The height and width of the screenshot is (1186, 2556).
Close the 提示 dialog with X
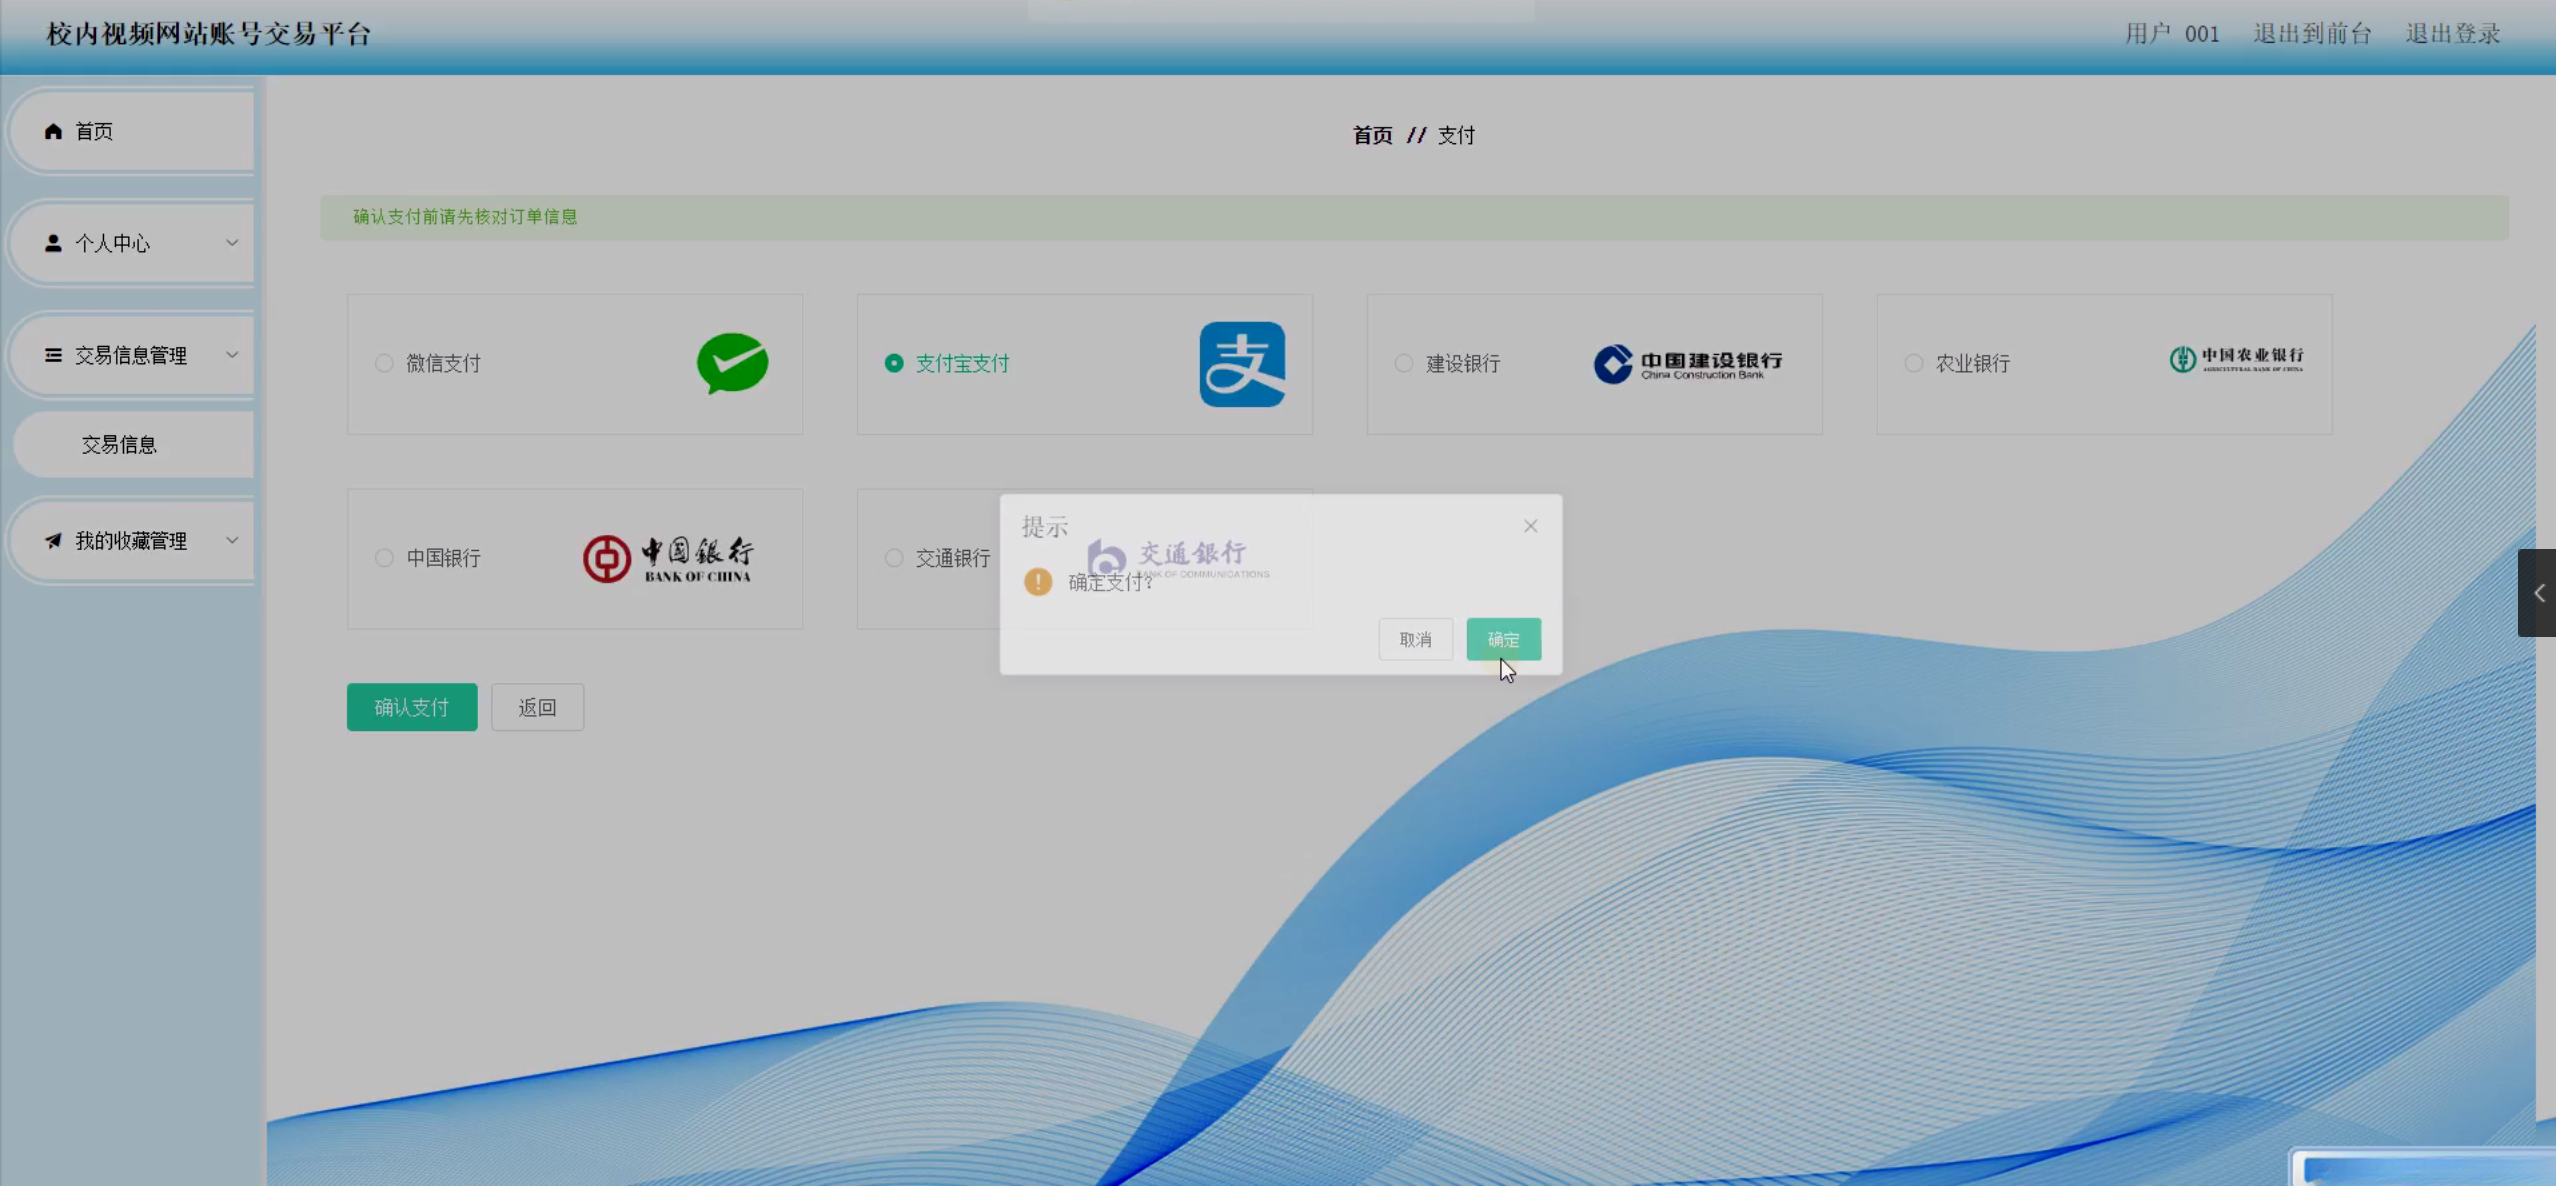(x=1530, y=526)
